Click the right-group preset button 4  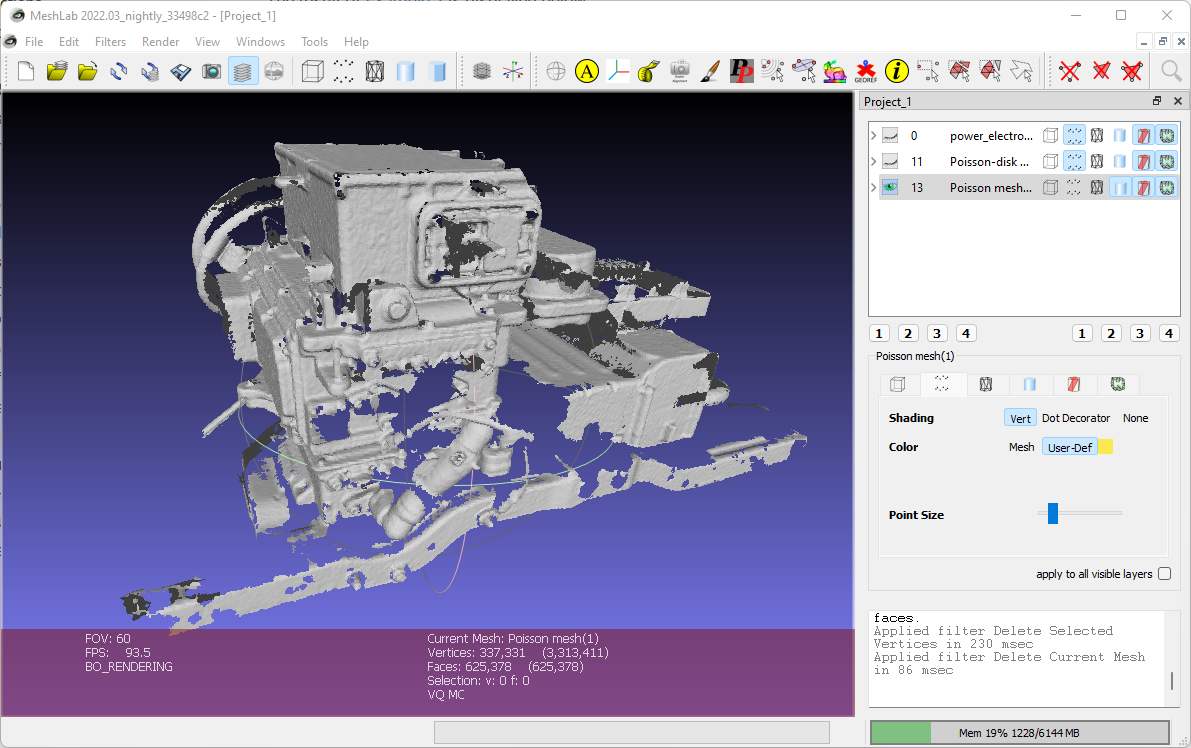1169,333
